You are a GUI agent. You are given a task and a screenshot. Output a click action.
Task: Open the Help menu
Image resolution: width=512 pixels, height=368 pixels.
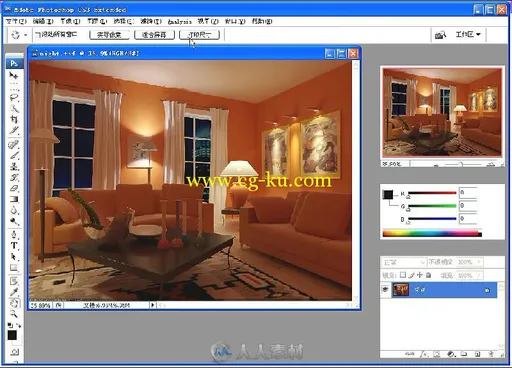click(262, 21)
